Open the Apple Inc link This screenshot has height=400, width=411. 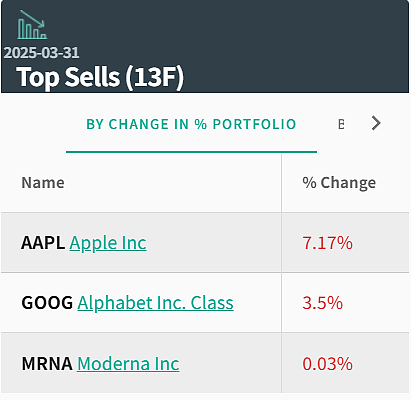click(x=108, y=243)
